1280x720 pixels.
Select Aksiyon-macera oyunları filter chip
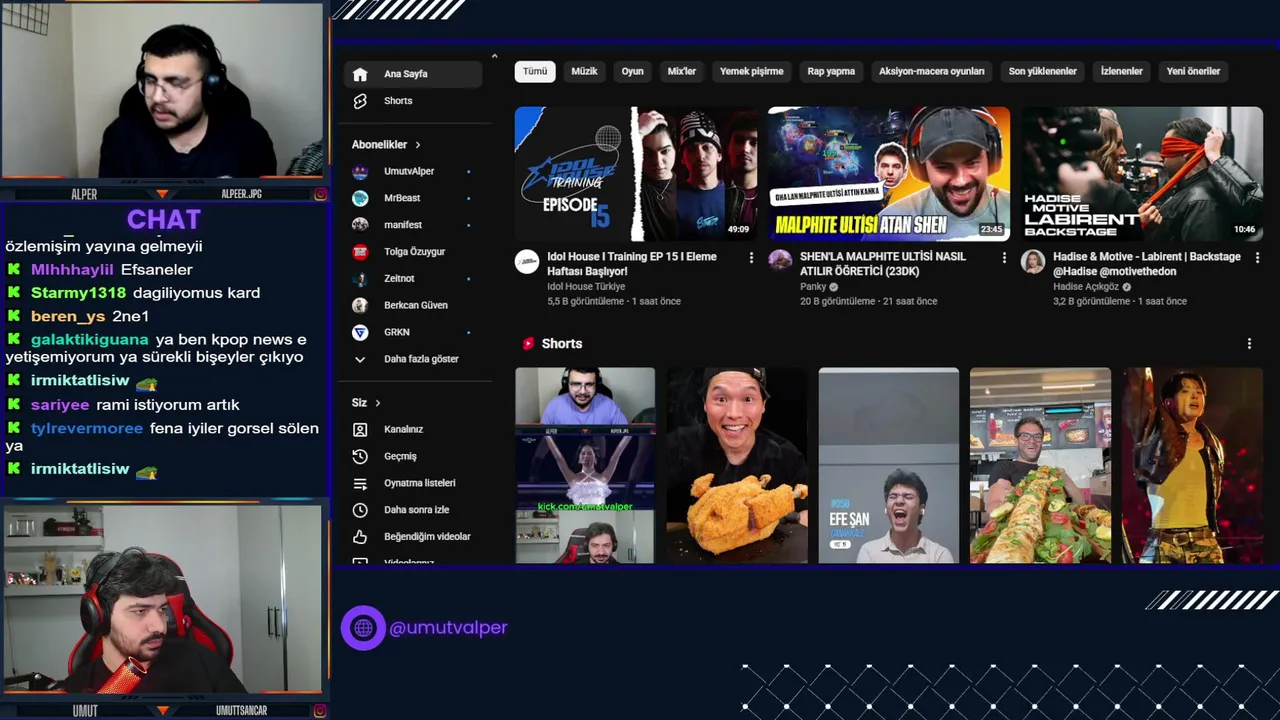click(931, 71)
